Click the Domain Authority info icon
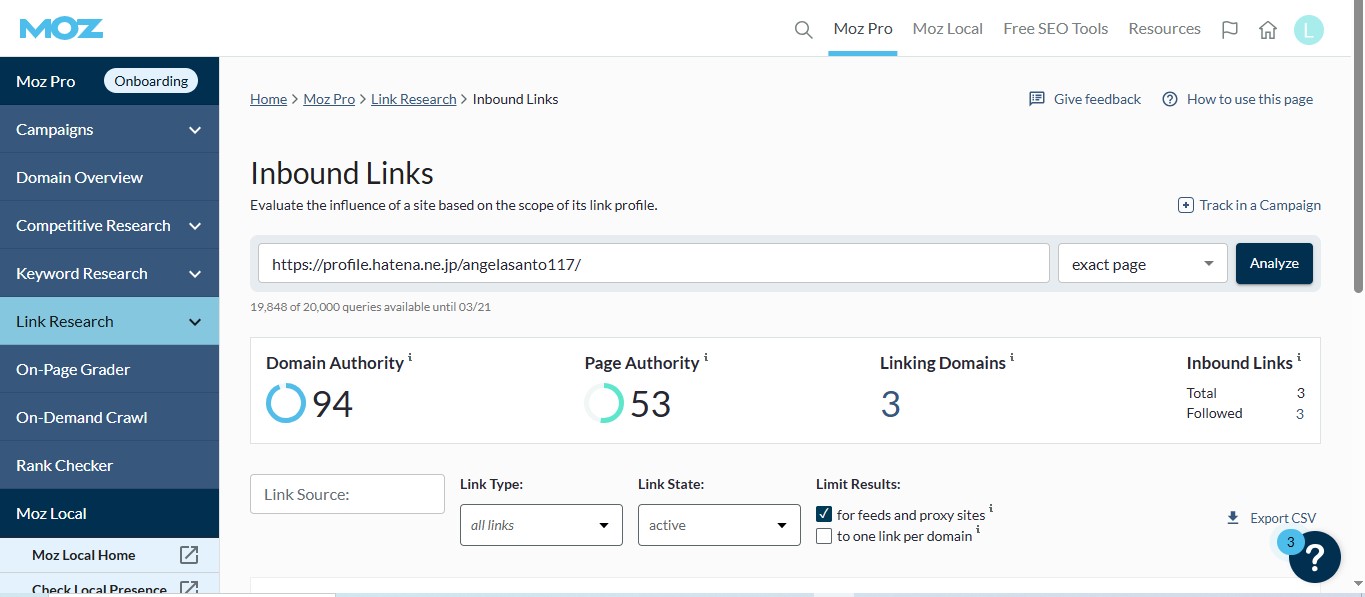1365x597 pixels. (410, 358)
